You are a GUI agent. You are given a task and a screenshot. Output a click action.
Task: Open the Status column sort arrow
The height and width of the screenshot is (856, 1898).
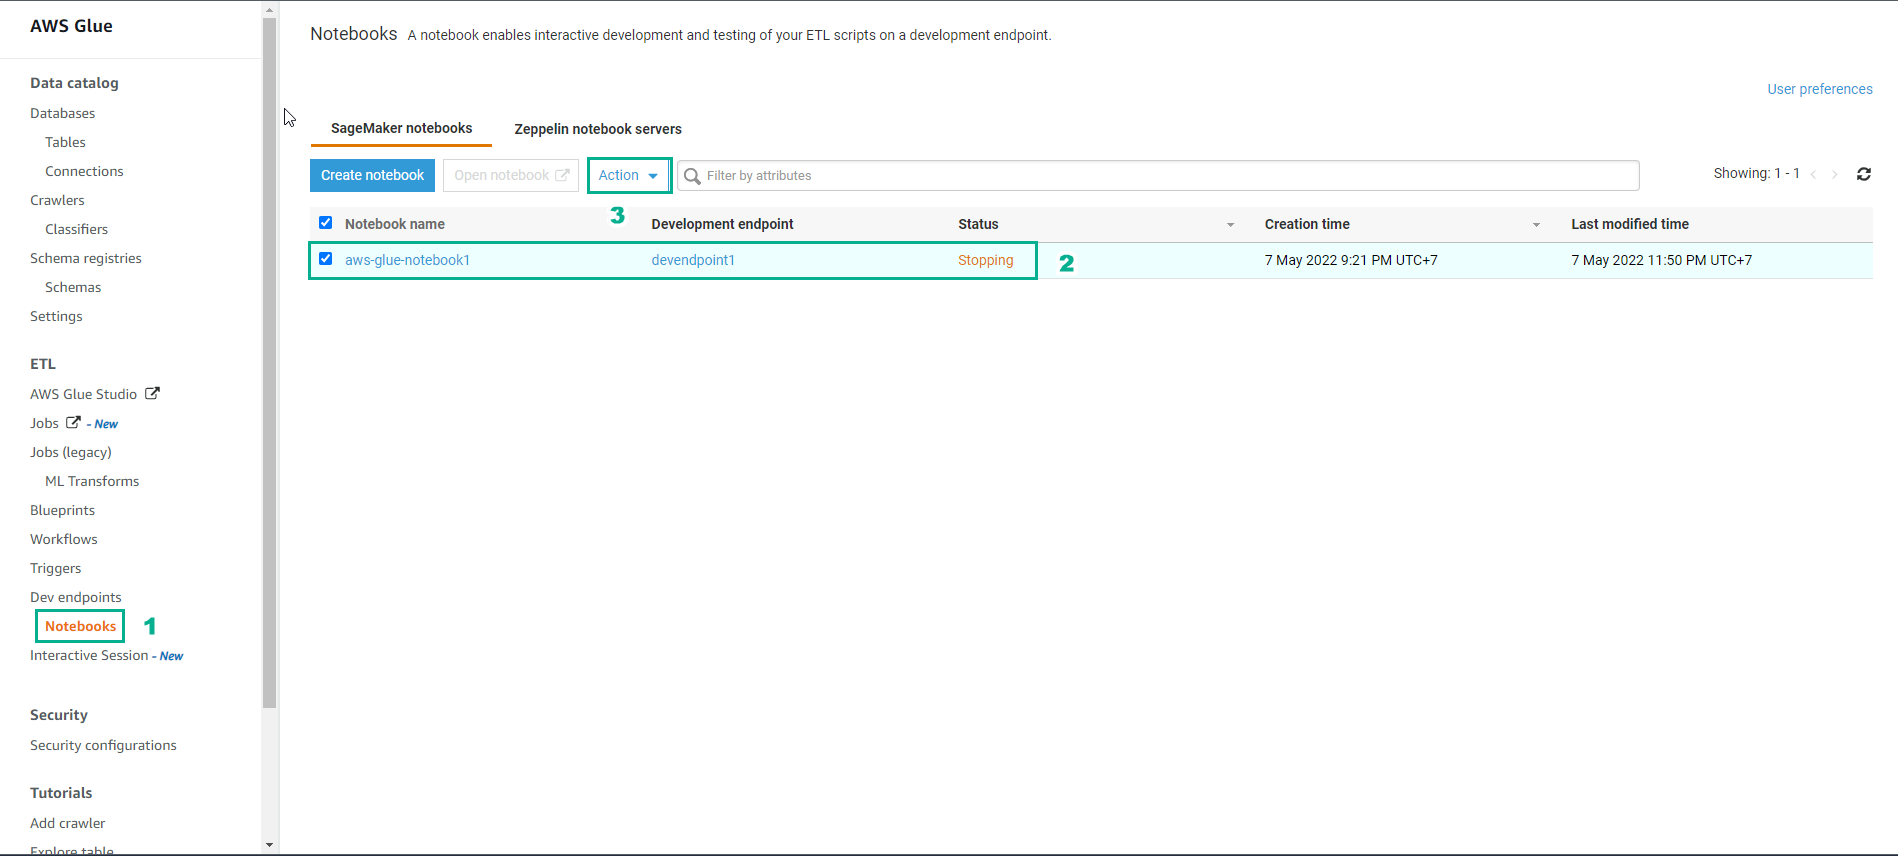coord(1231,225)
